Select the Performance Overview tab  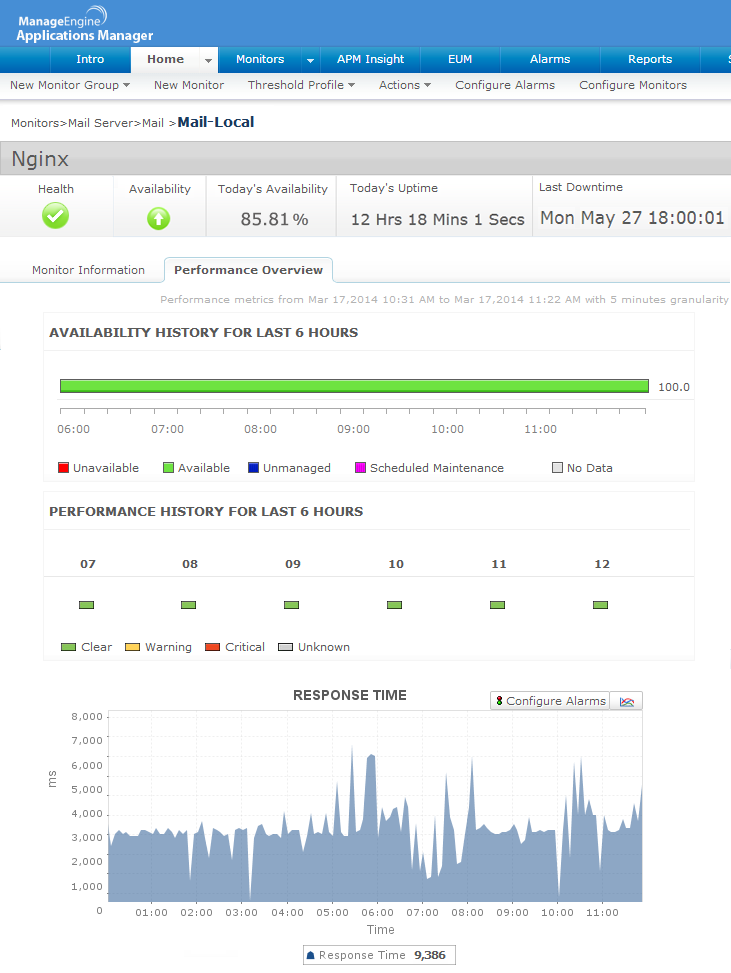pos(248,270)
